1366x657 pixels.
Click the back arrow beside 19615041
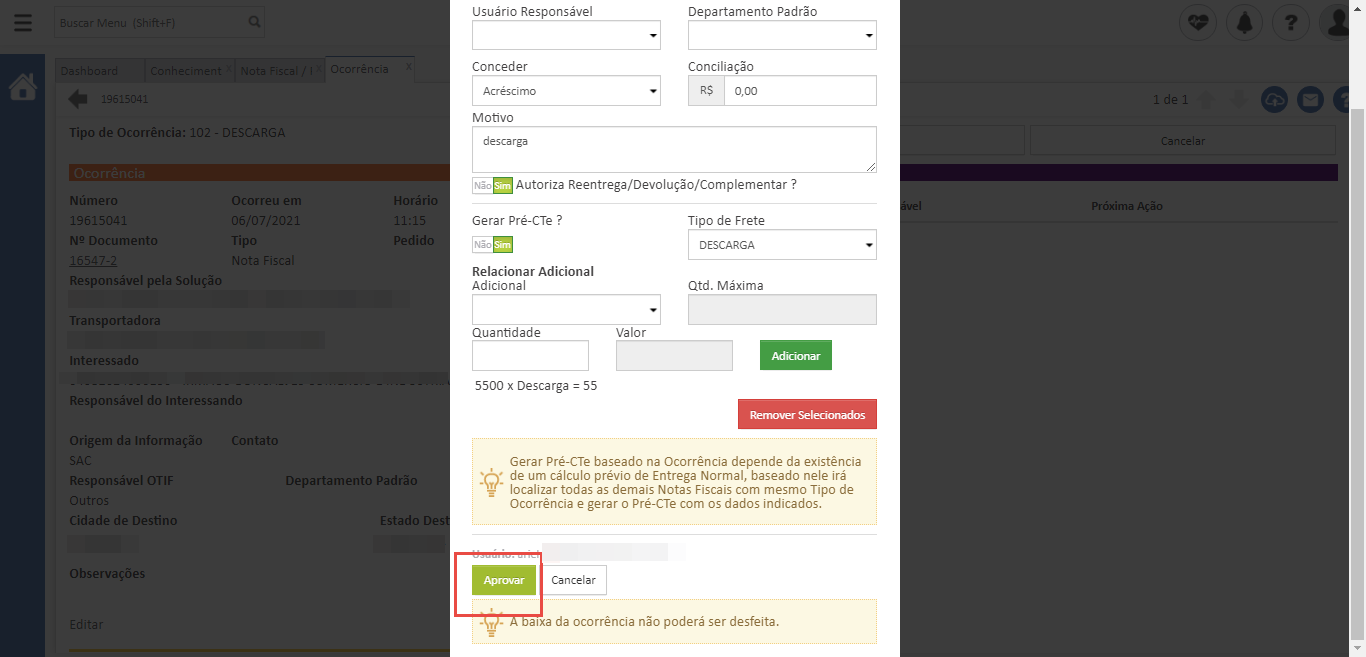point(78,99)
